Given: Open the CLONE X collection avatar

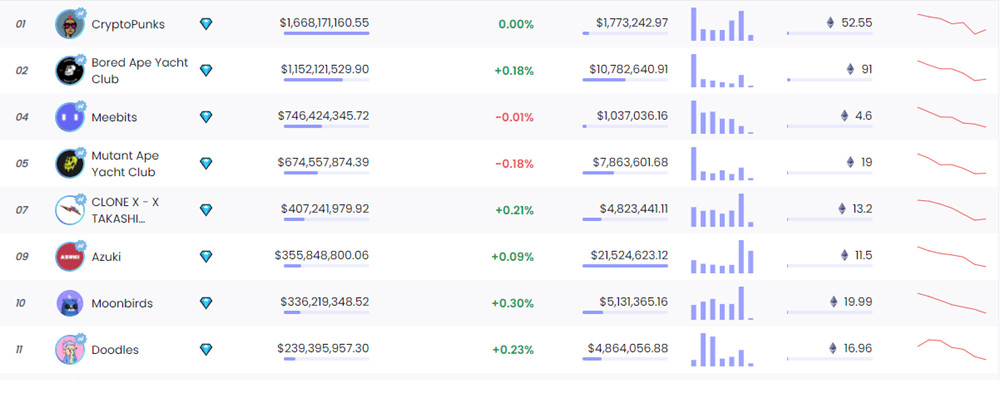Looking at the screenshot, I should tap(70, 210).
